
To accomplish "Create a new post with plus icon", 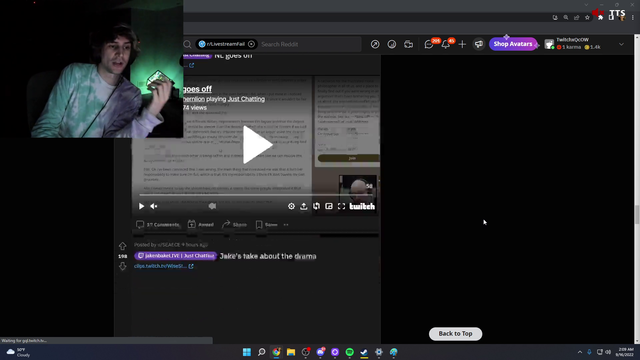I will pyautogui.click(x=462, y=44).
